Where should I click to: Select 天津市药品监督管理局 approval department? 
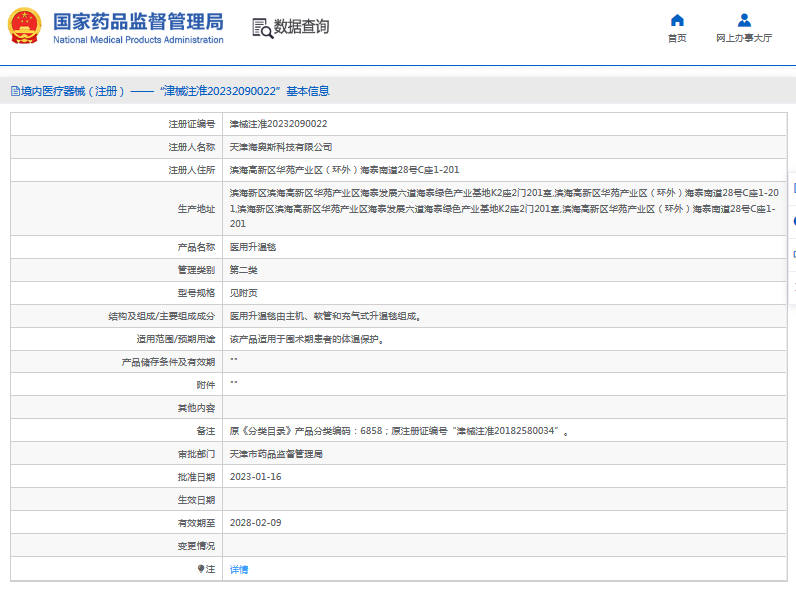(276, 453)
